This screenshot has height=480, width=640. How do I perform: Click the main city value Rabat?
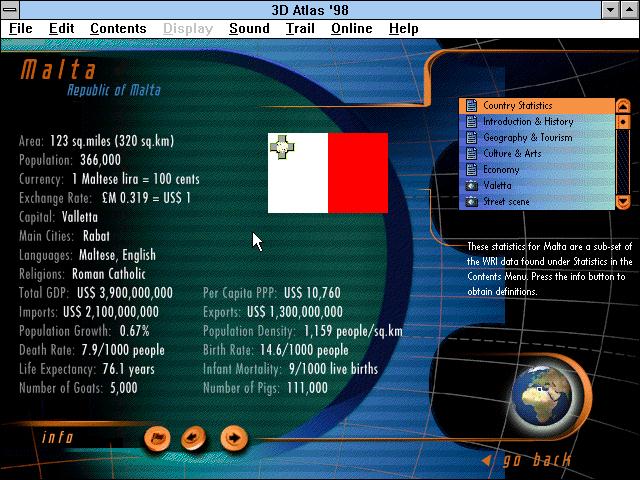pos(96,236)
